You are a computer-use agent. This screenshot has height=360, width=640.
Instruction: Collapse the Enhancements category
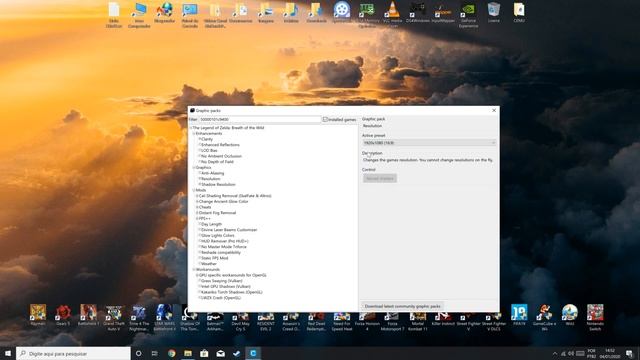pos(194,133)
